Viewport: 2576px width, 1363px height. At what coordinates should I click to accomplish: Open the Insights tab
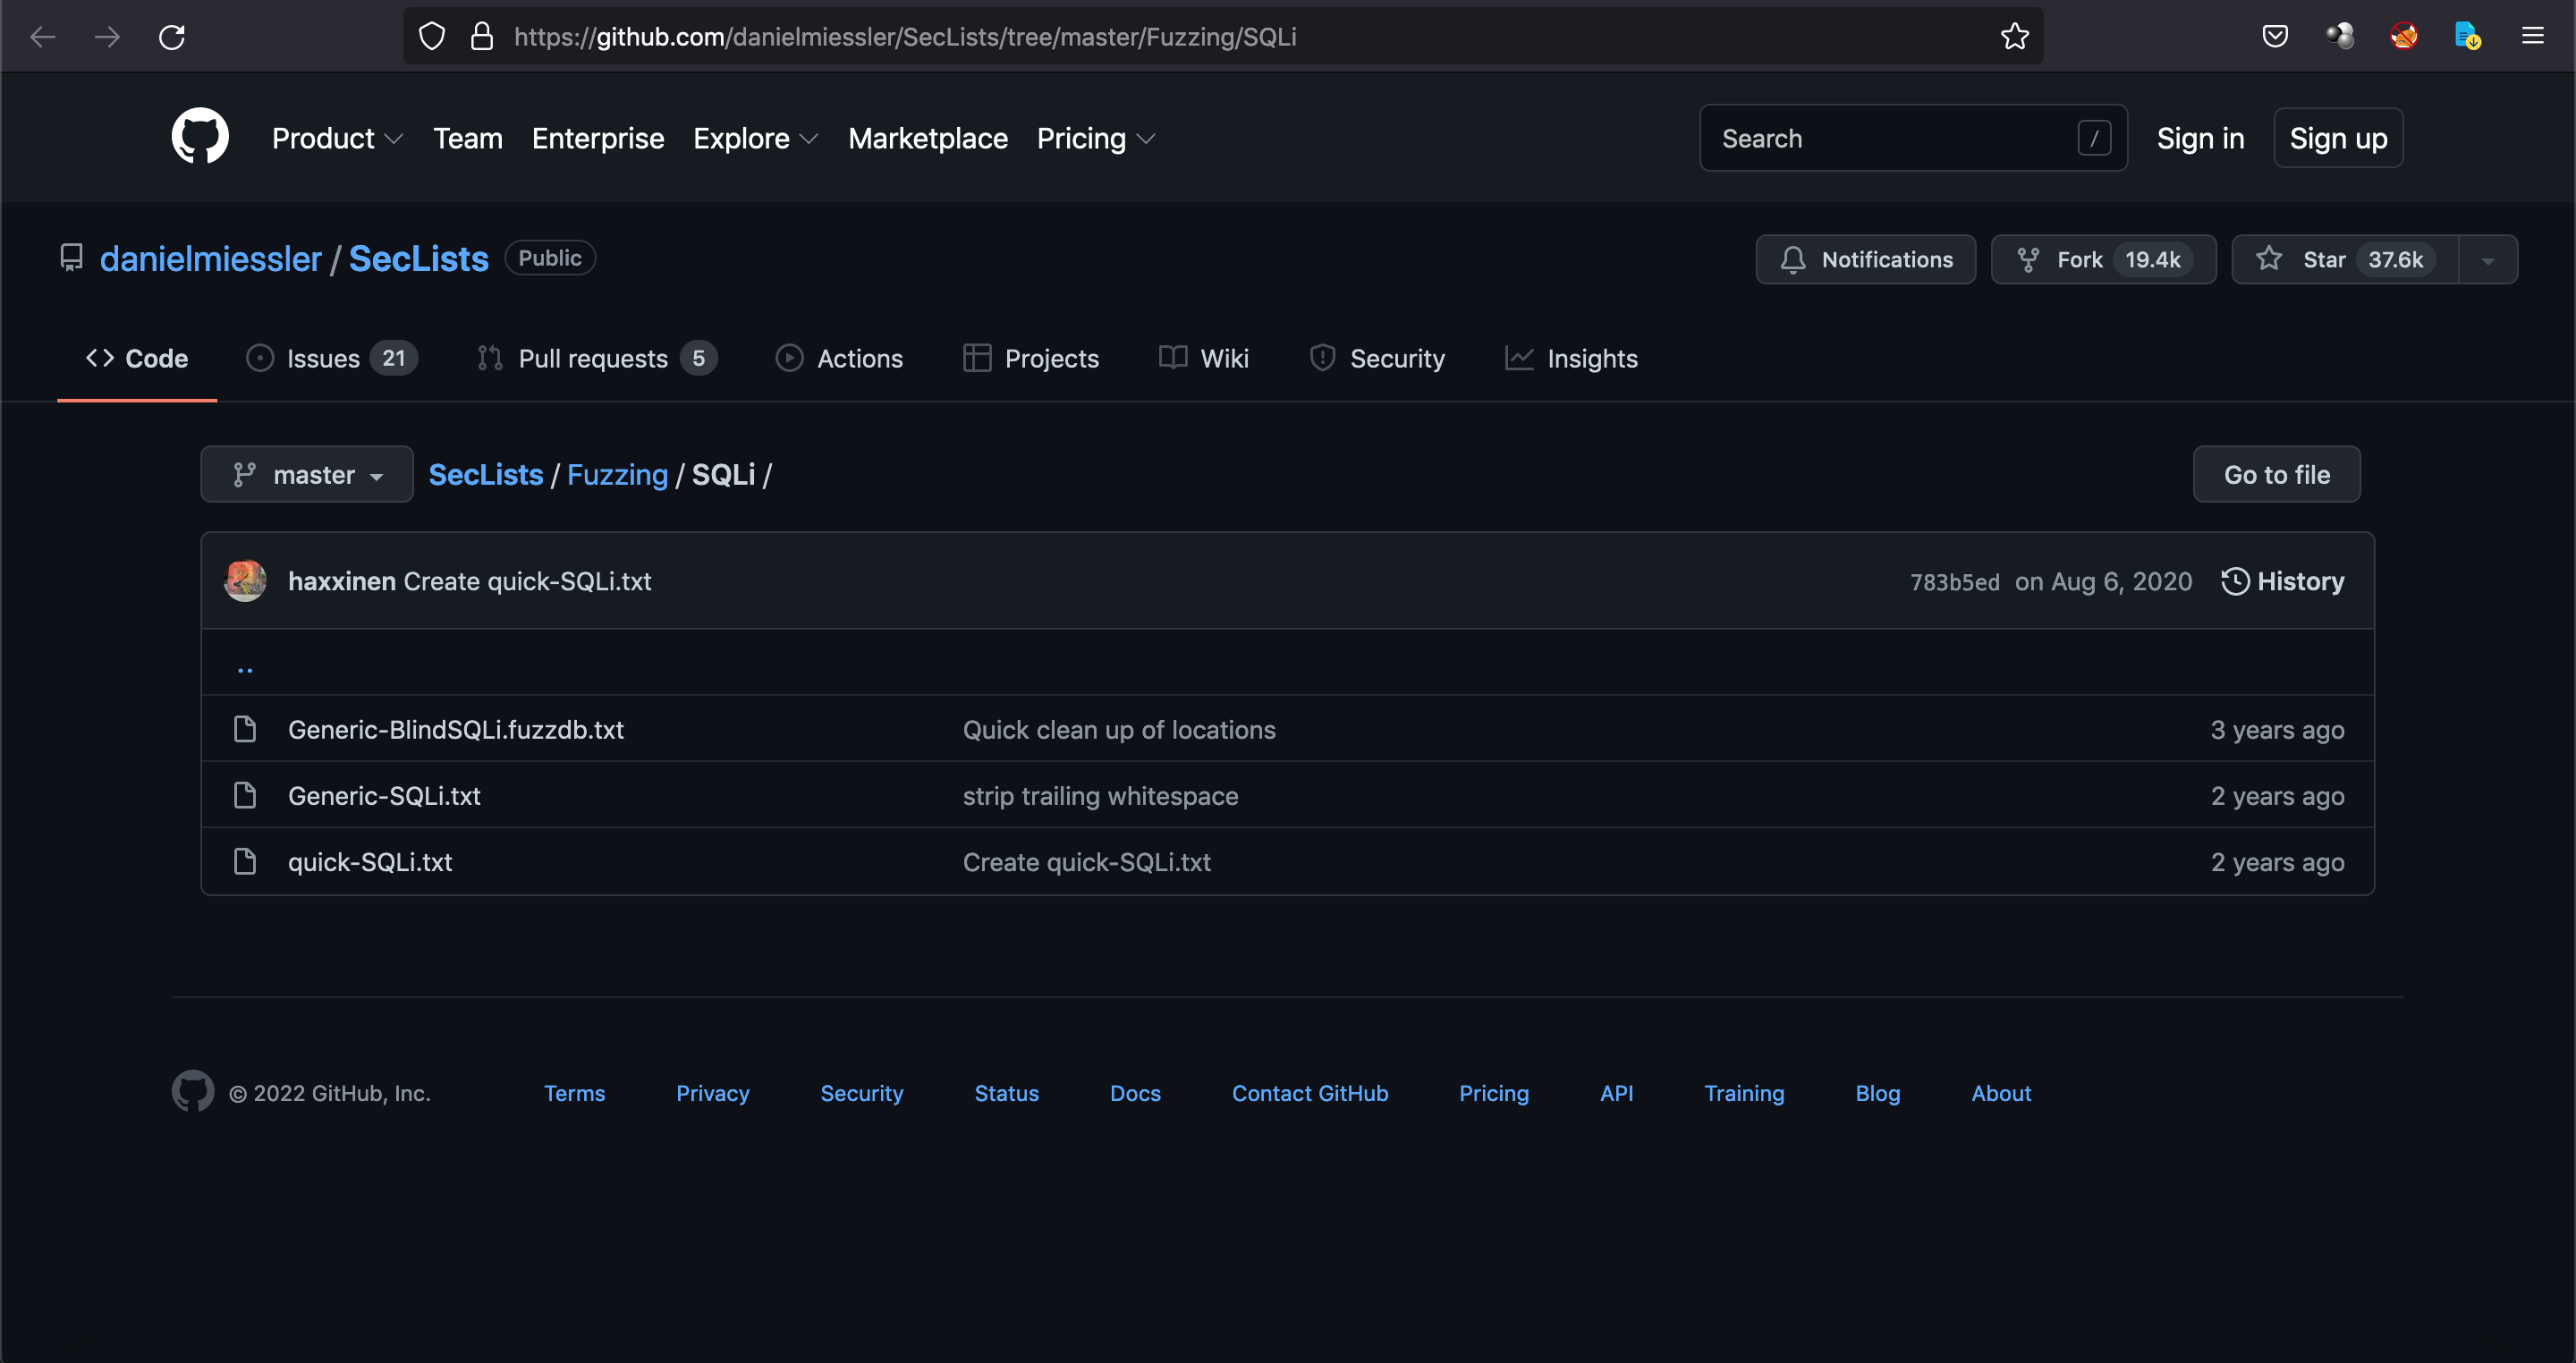1571,358
